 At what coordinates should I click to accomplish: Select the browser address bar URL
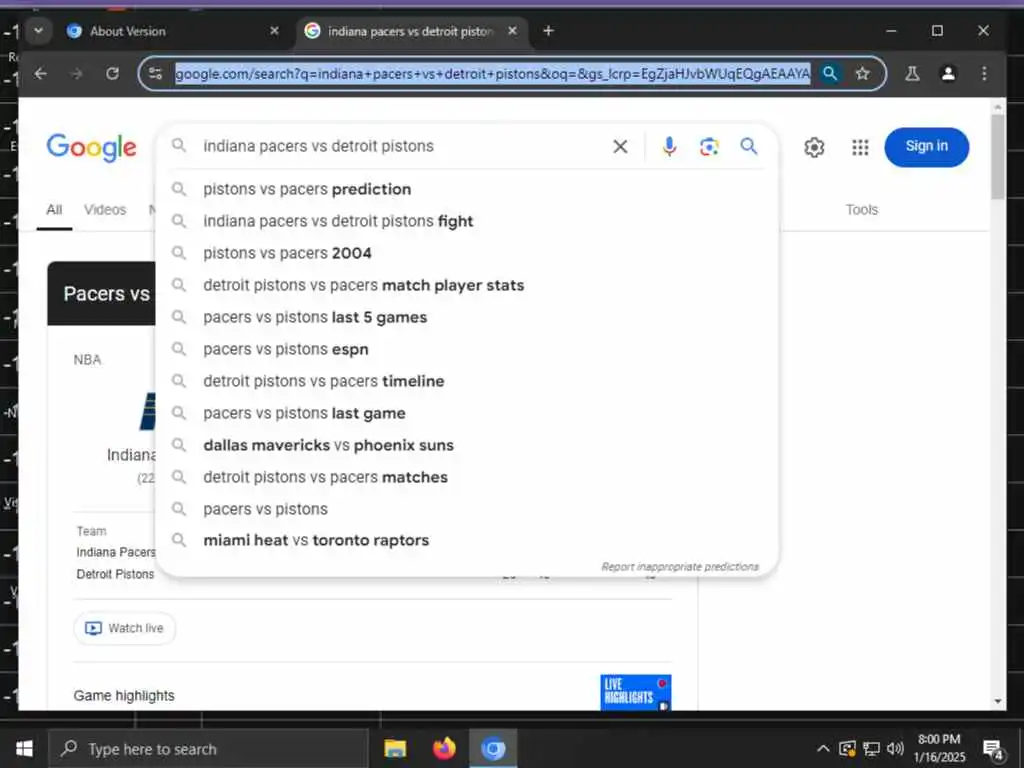493,74
